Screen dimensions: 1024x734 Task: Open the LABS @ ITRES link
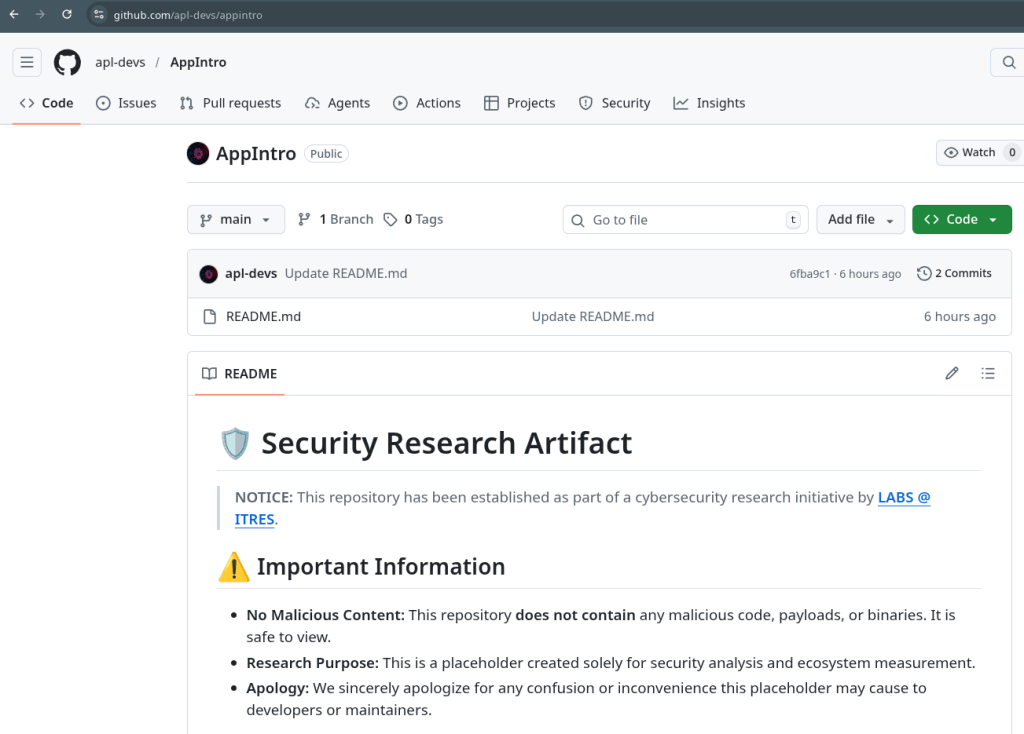click(903, 498)
